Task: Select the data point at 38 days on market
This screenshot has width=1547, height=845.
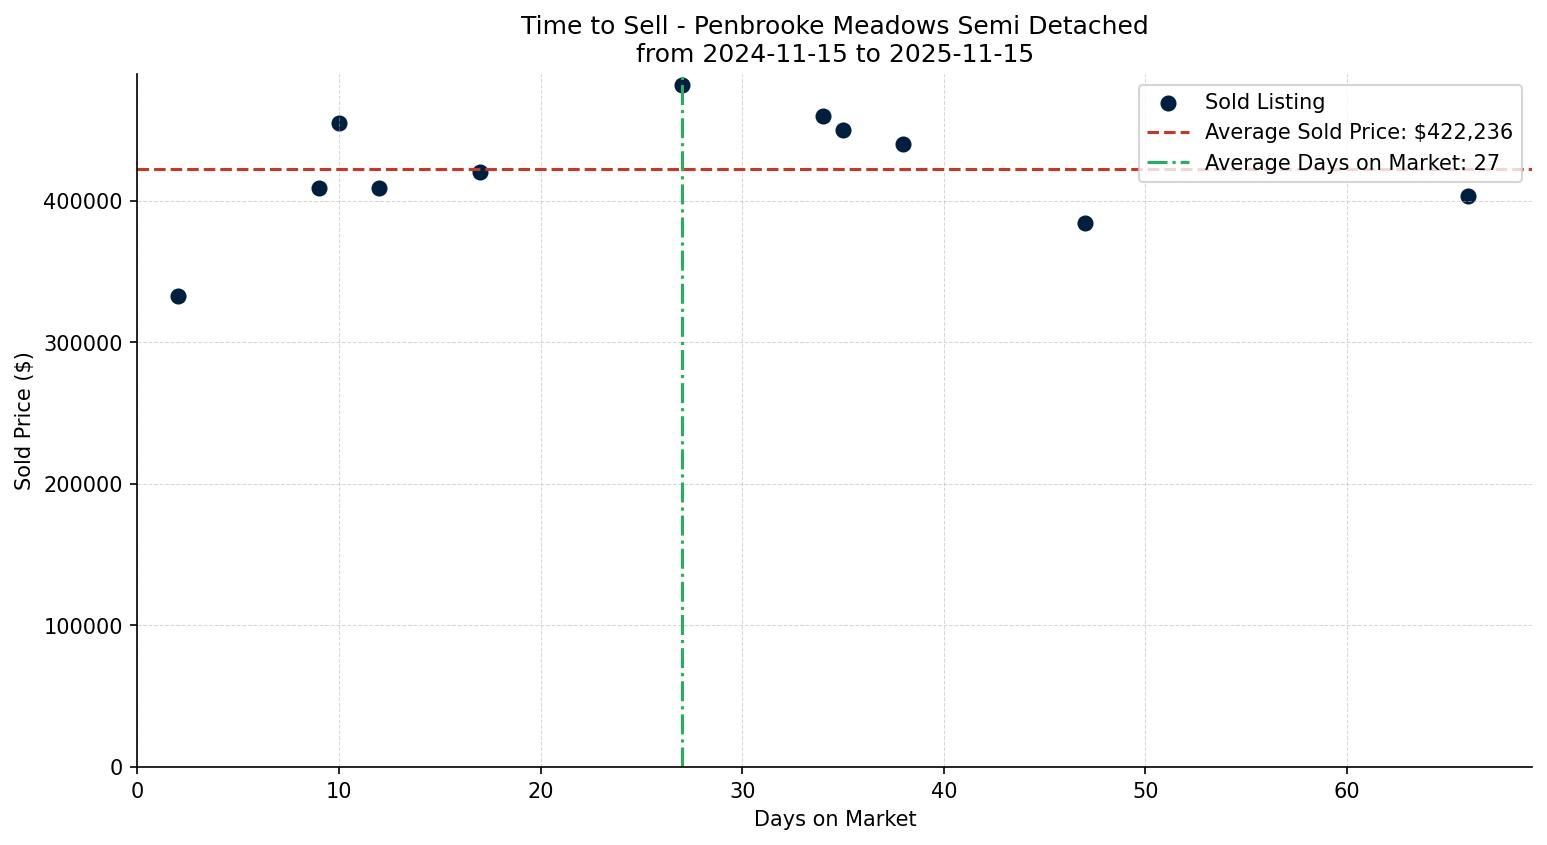Action: coord(903,144)
